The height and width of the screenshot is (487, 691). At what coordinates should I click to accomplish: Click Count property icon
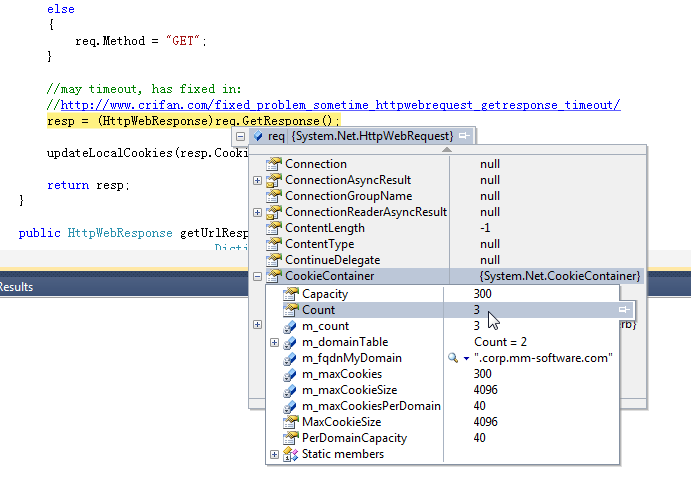click(x=290, y=310)
